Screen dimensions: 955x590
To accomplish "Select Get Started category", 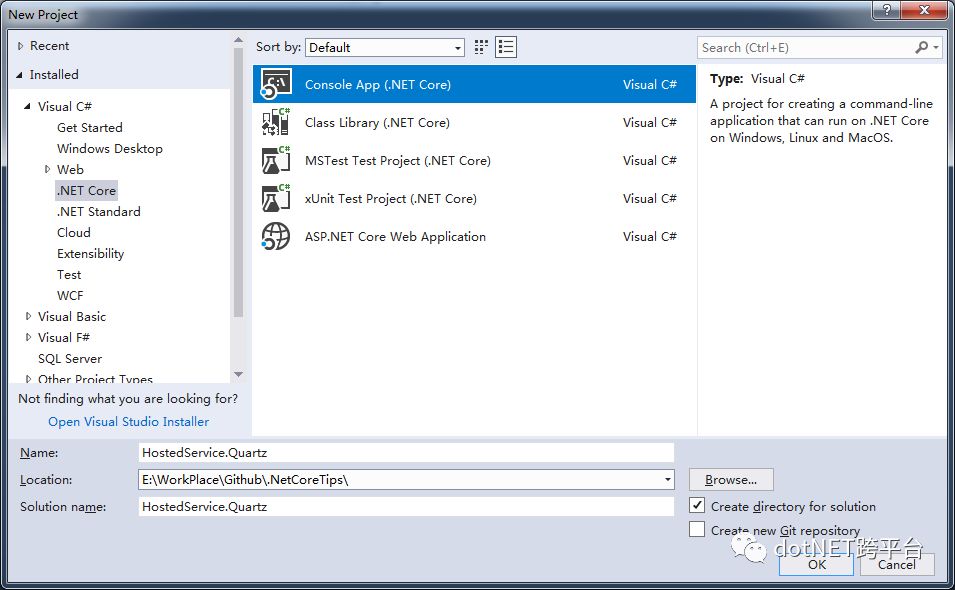I will pyautogui.click(x=90, y=127).
